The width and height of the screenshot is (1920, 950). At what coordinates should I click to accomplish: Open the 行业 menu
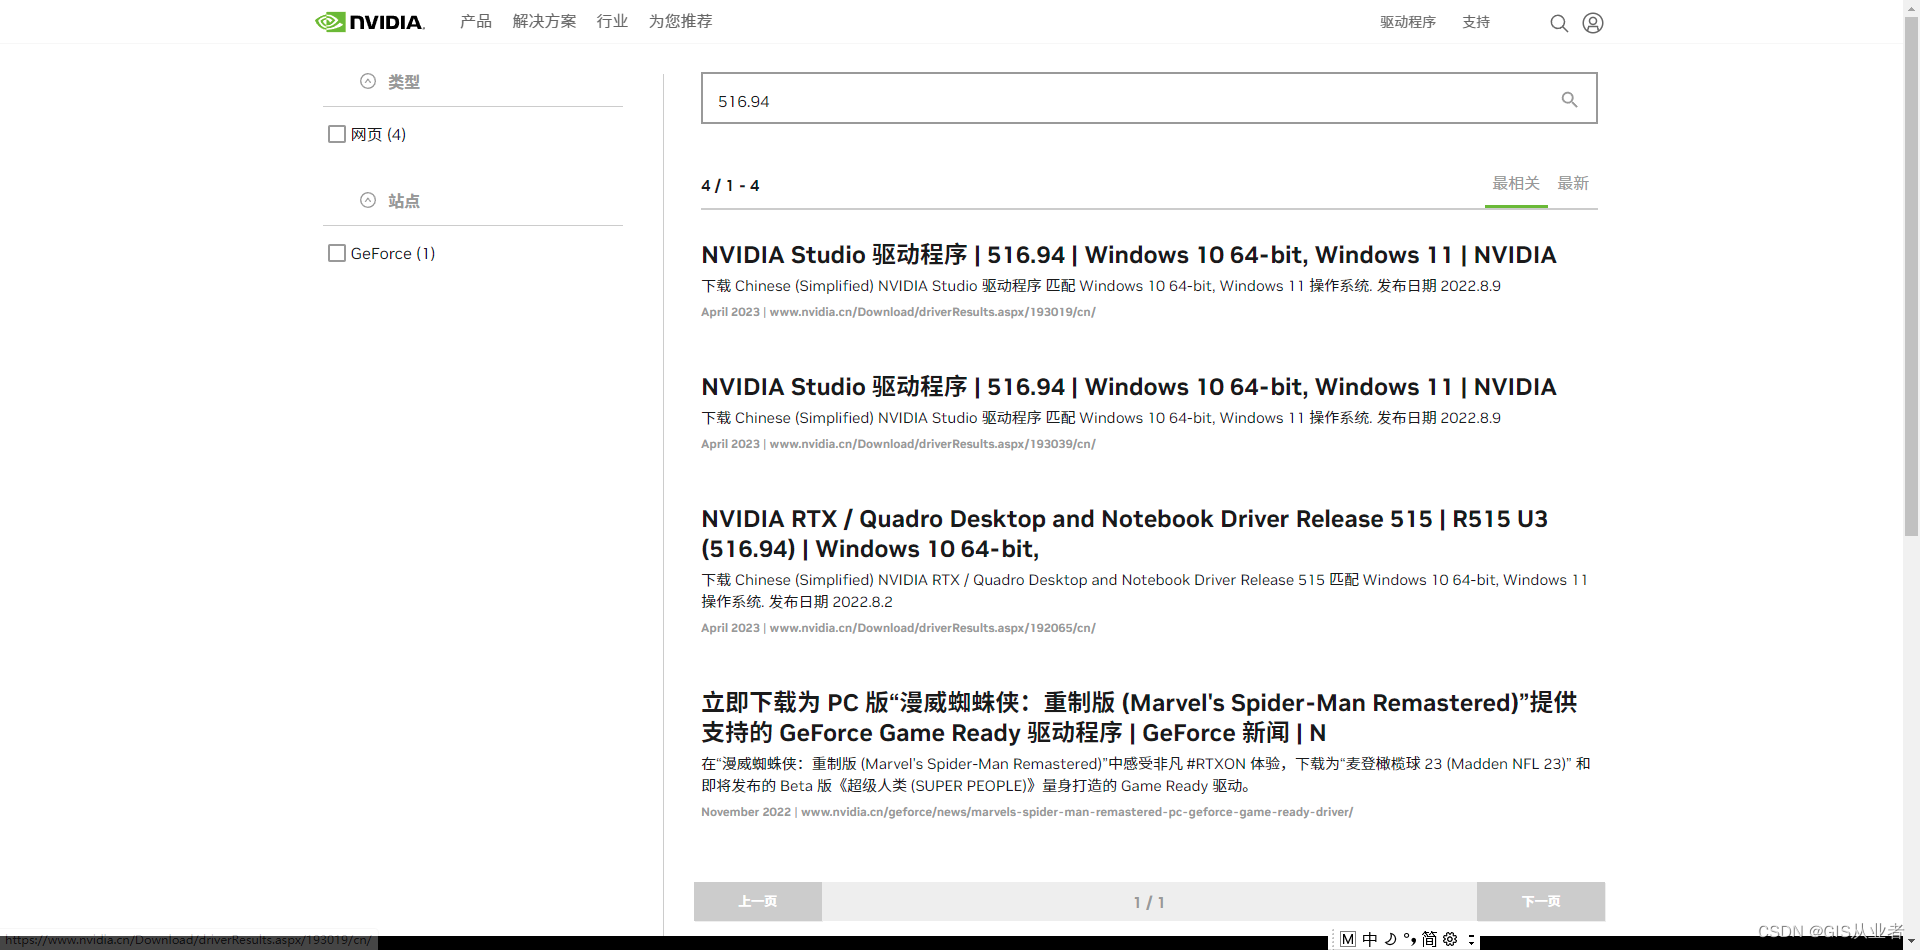(612, 21)
